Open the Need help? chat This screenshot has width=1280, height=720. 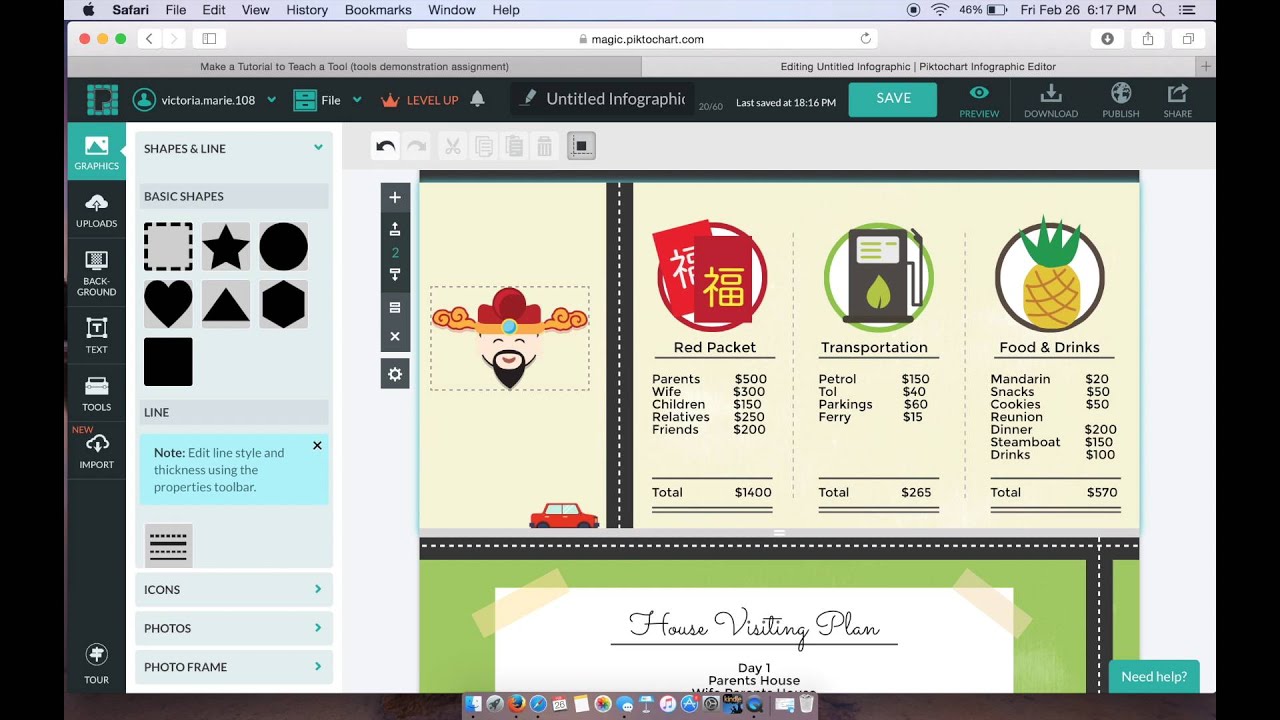tap(1154, 677)
